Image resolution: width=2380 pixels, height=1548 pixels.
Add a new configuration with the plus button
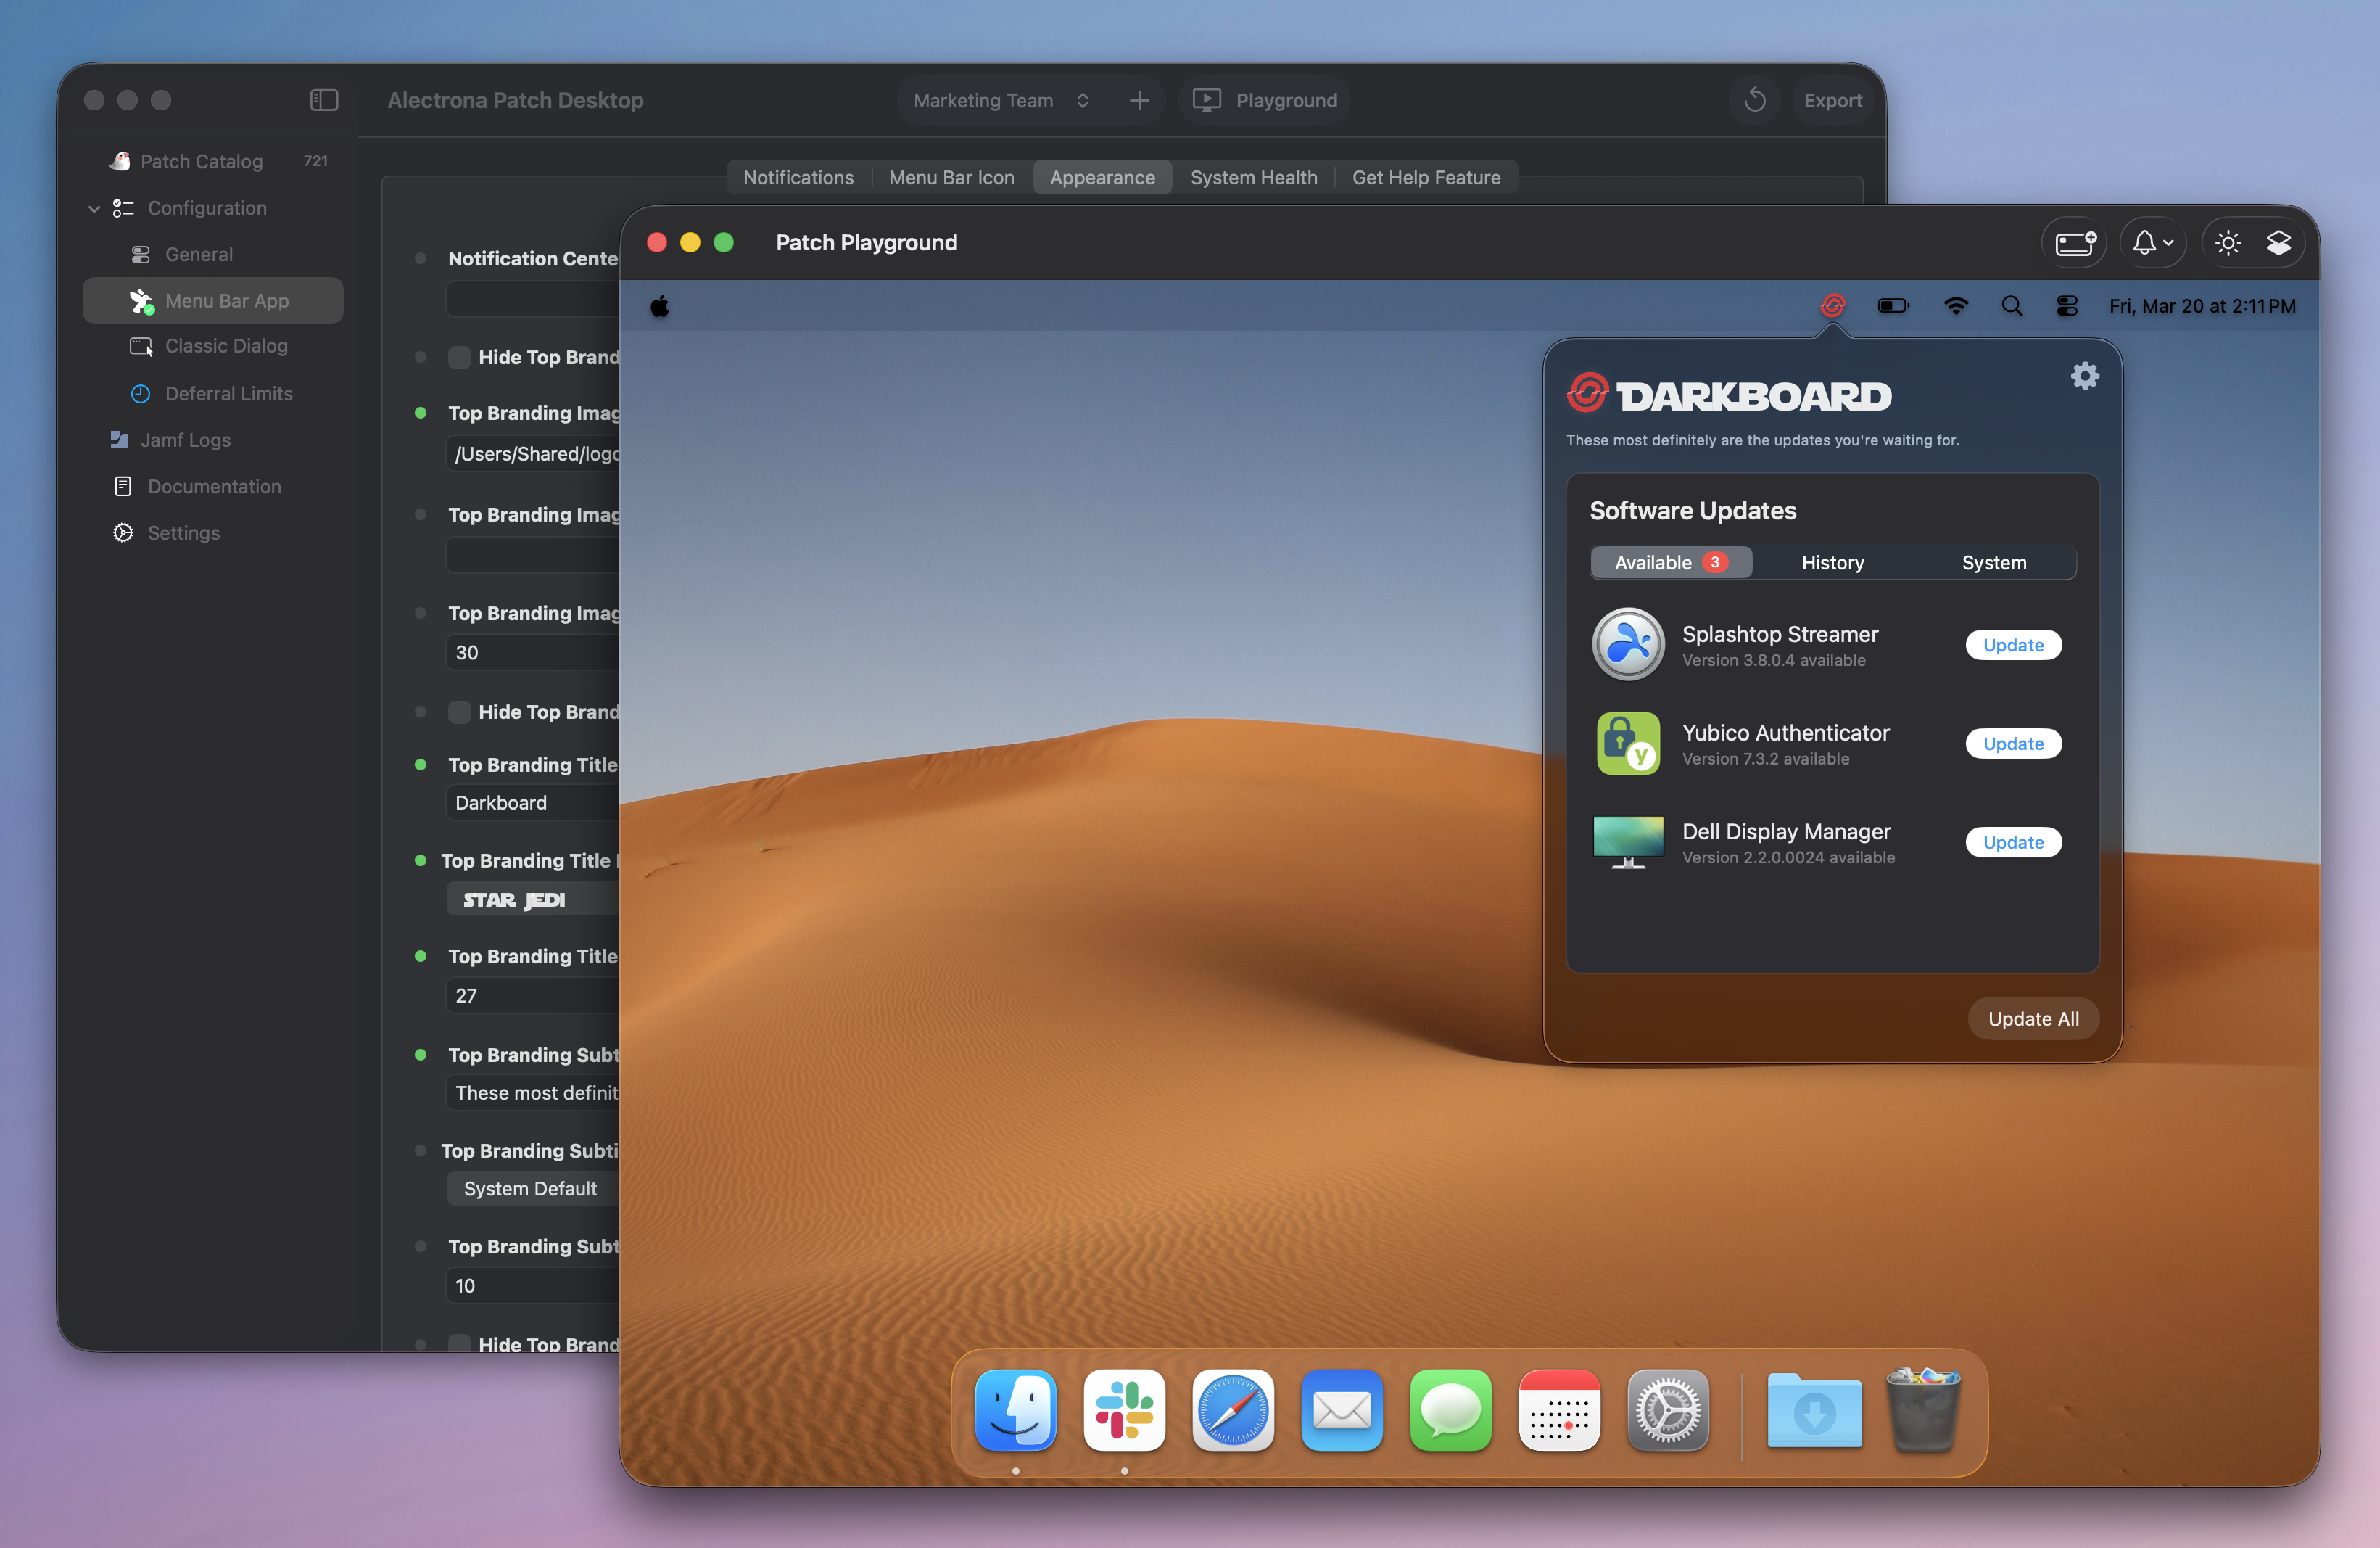coord(1139,100)
